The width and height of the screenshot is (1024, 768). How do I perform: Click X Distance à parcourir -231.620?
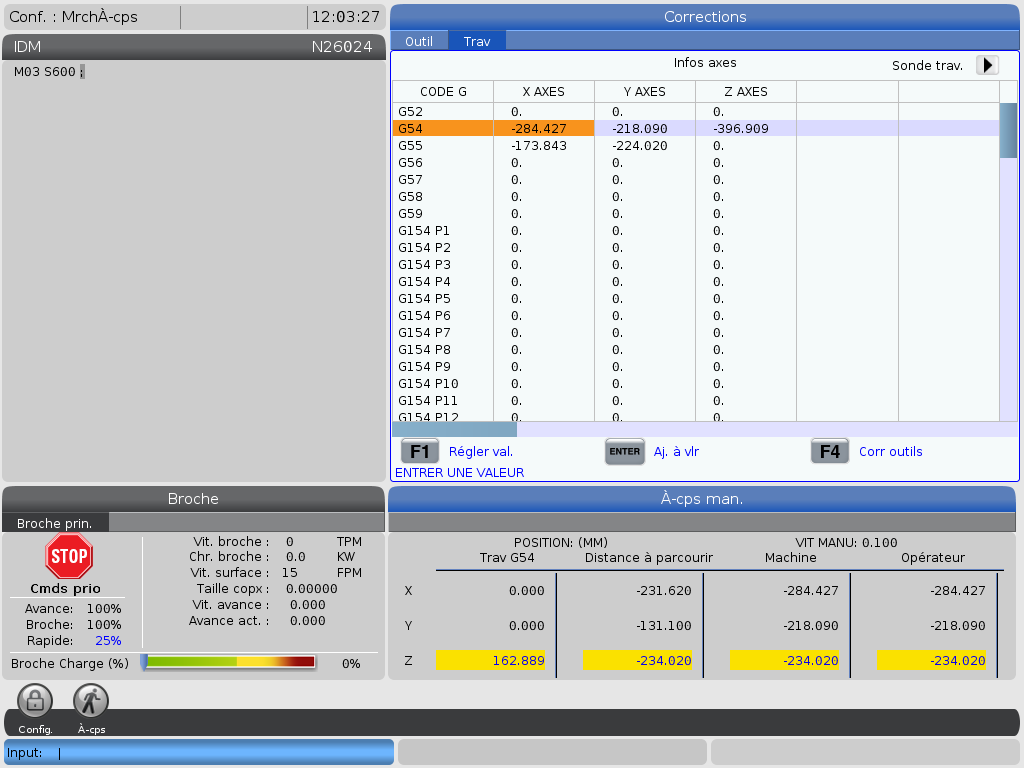tap(664, 590)
